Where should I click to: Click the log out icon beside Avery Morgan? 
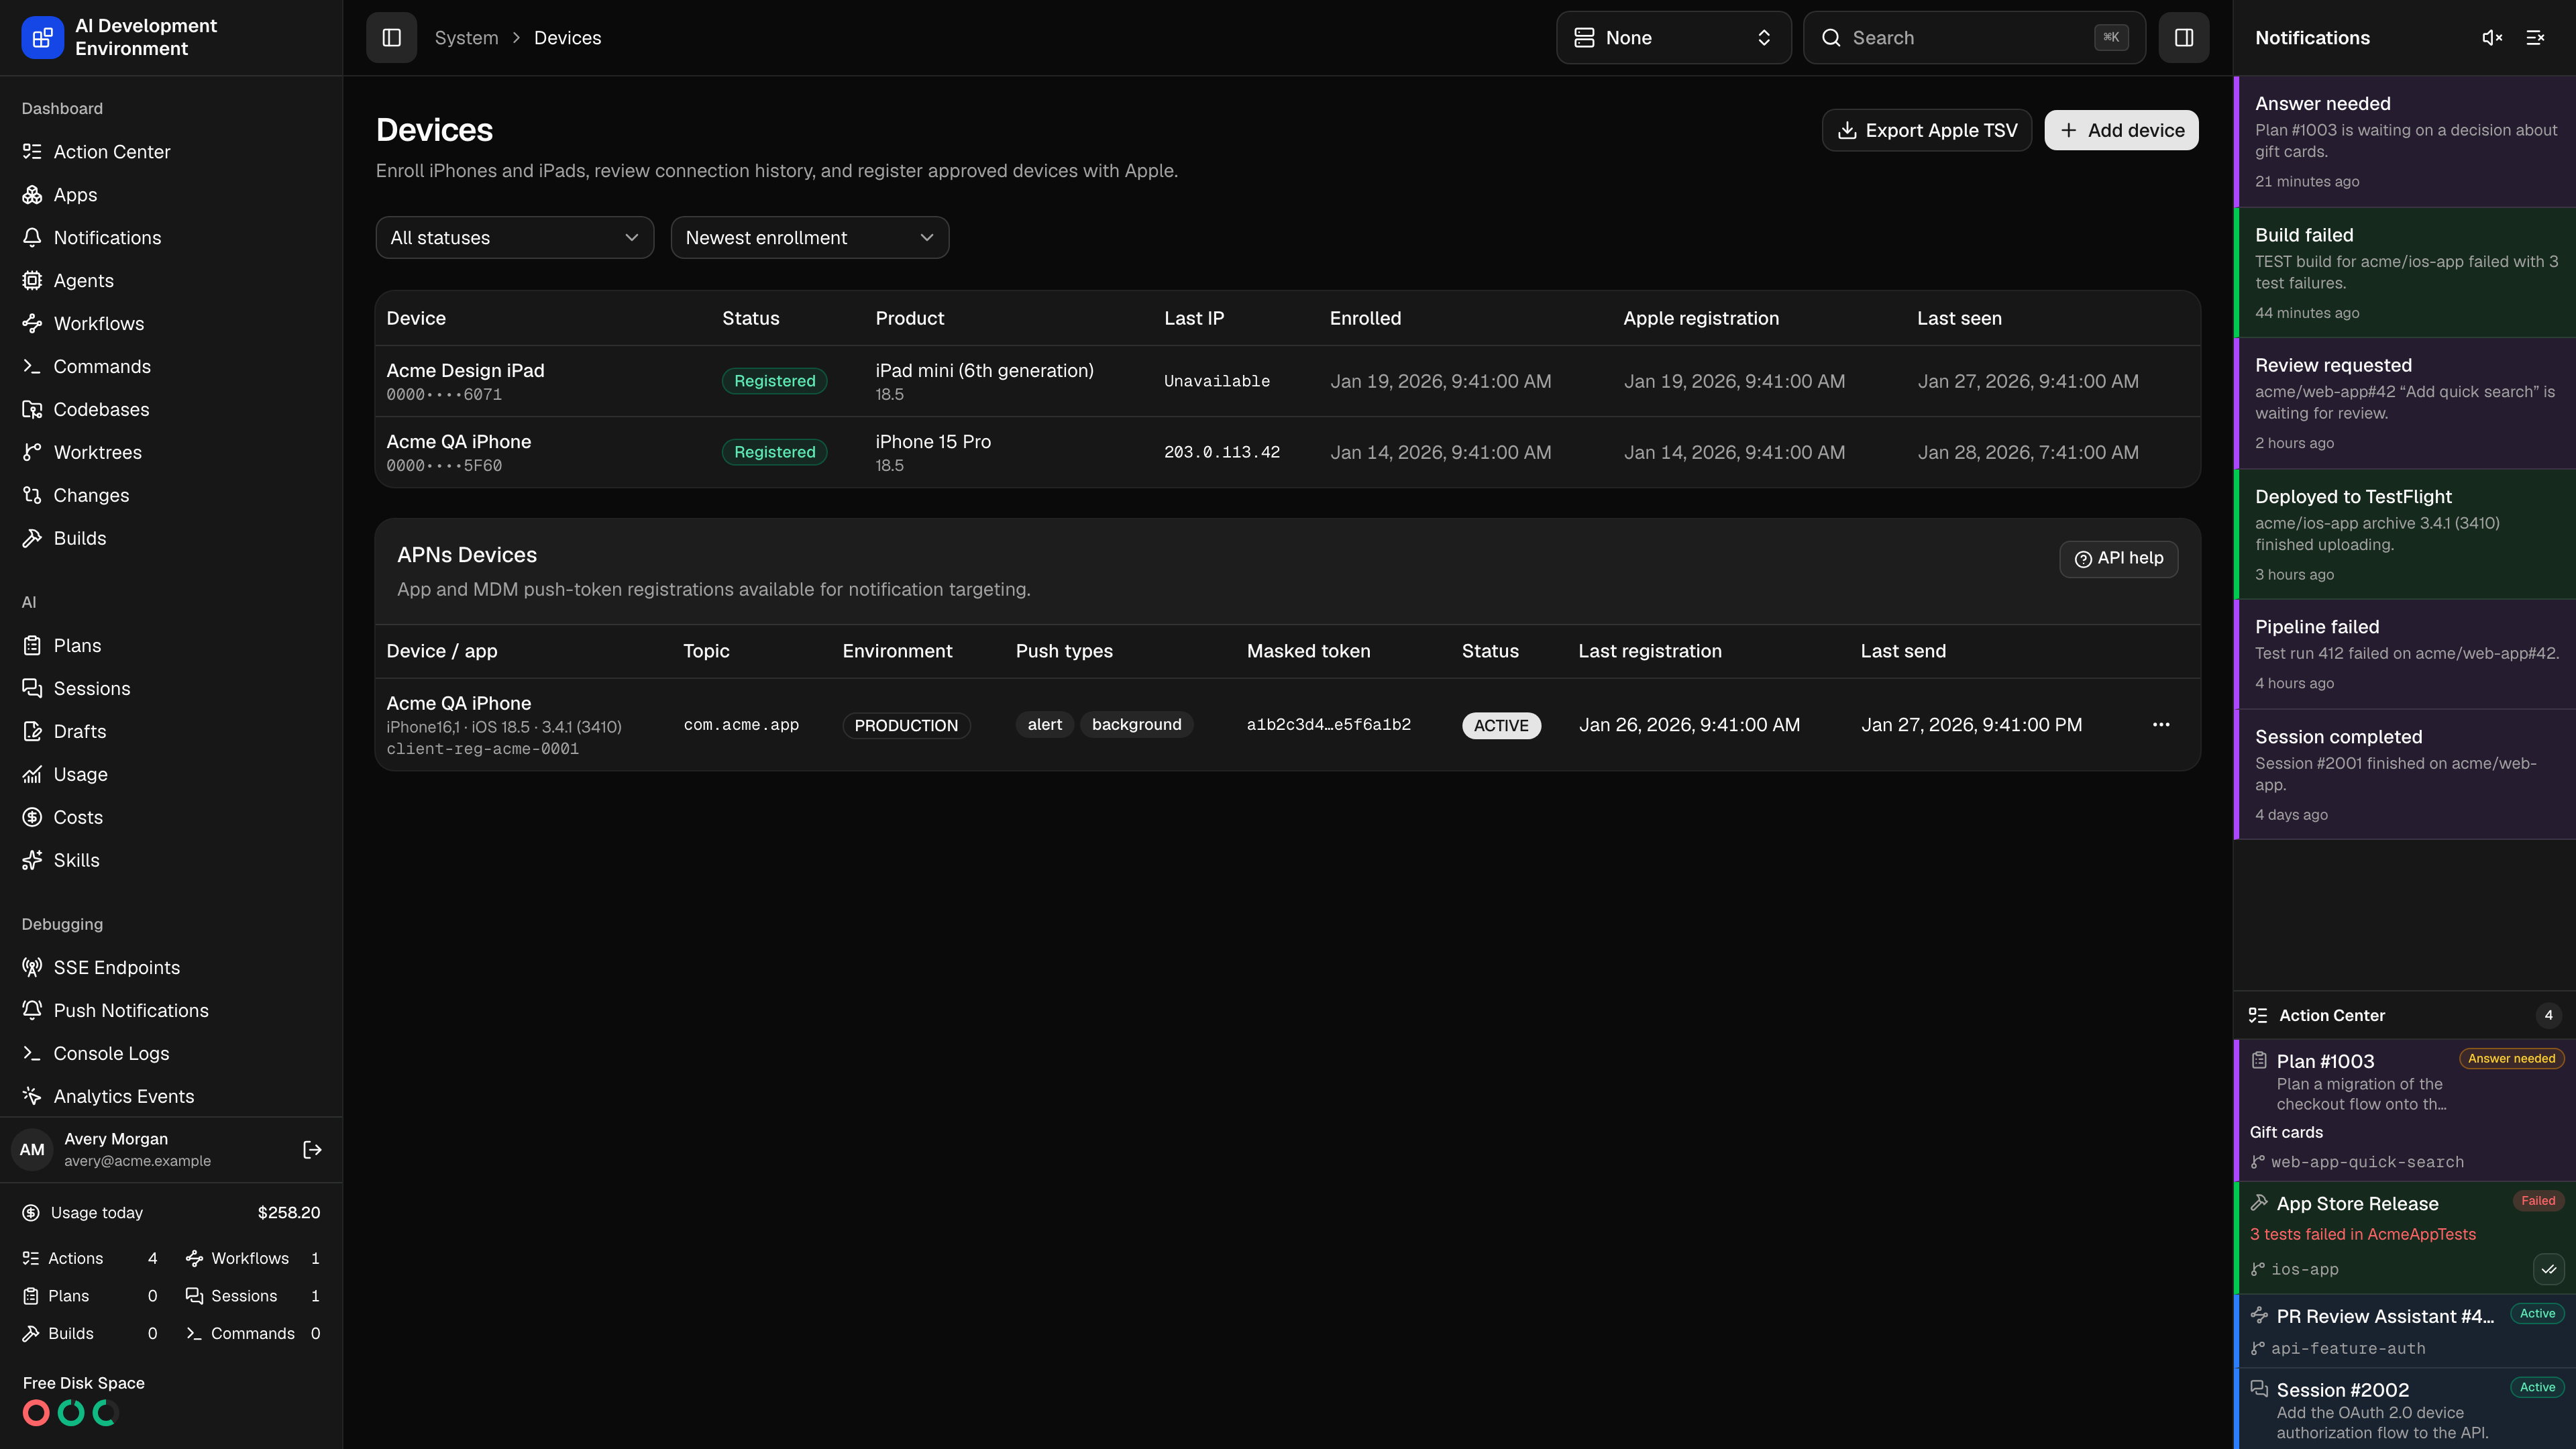pos(312,1149)
